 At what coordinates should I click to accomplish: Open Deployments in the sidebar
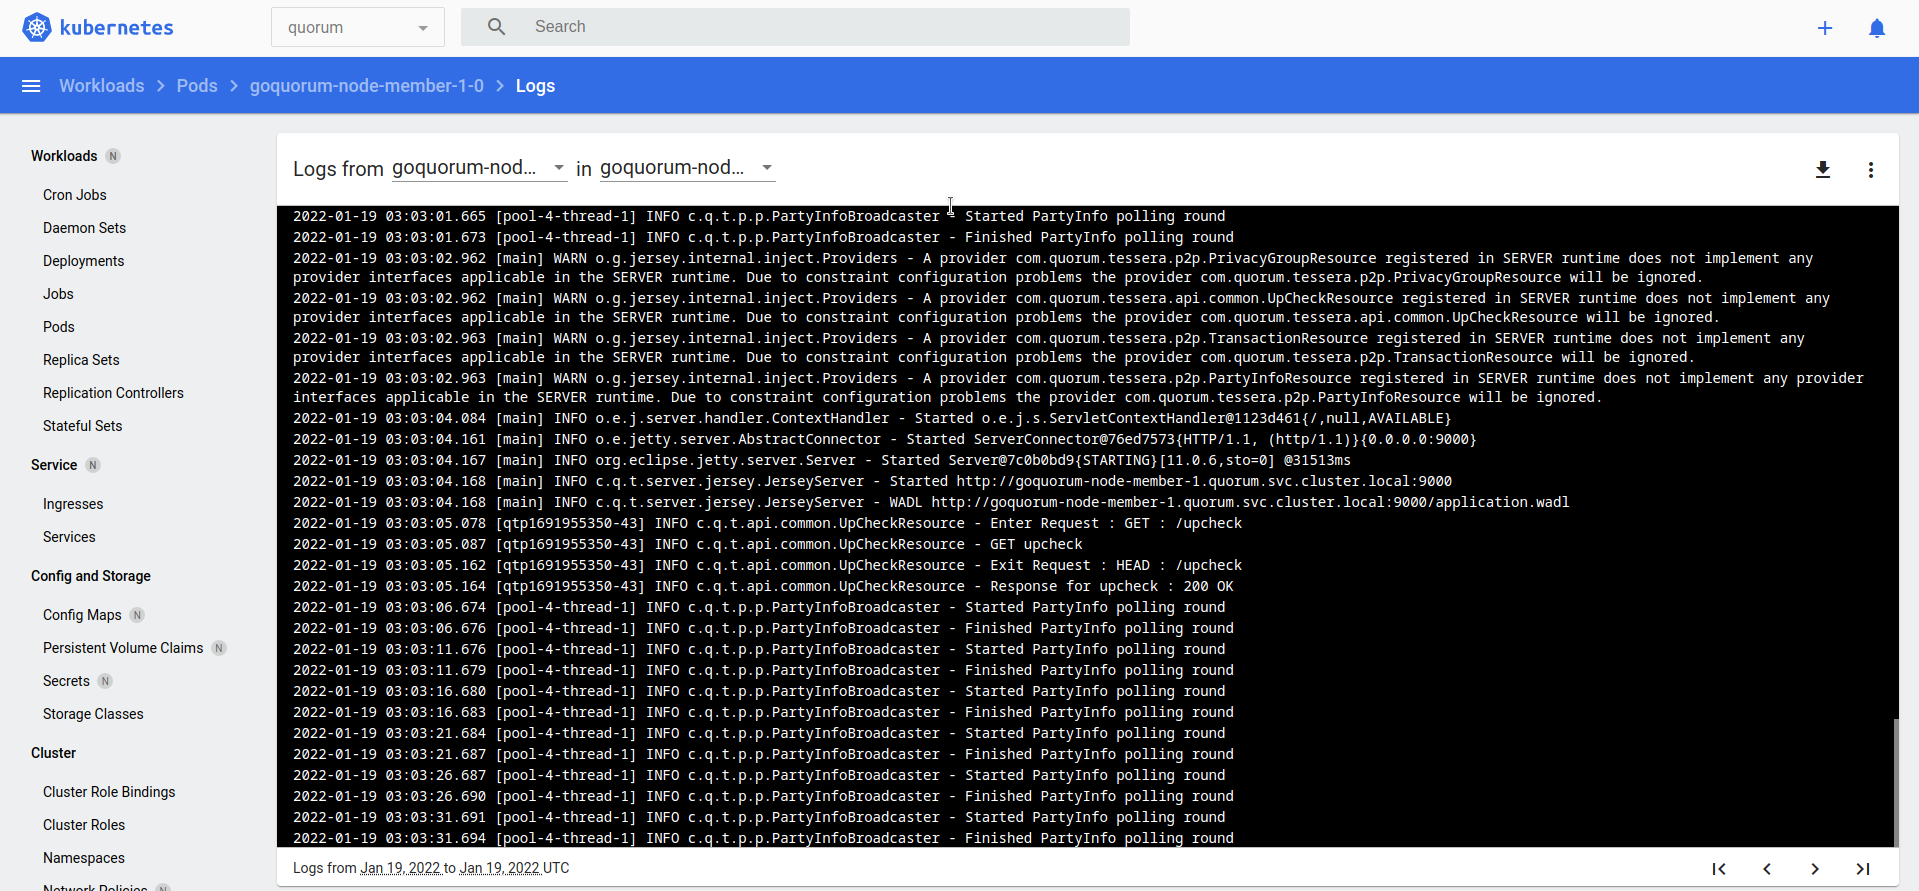(x=84, y=261)
